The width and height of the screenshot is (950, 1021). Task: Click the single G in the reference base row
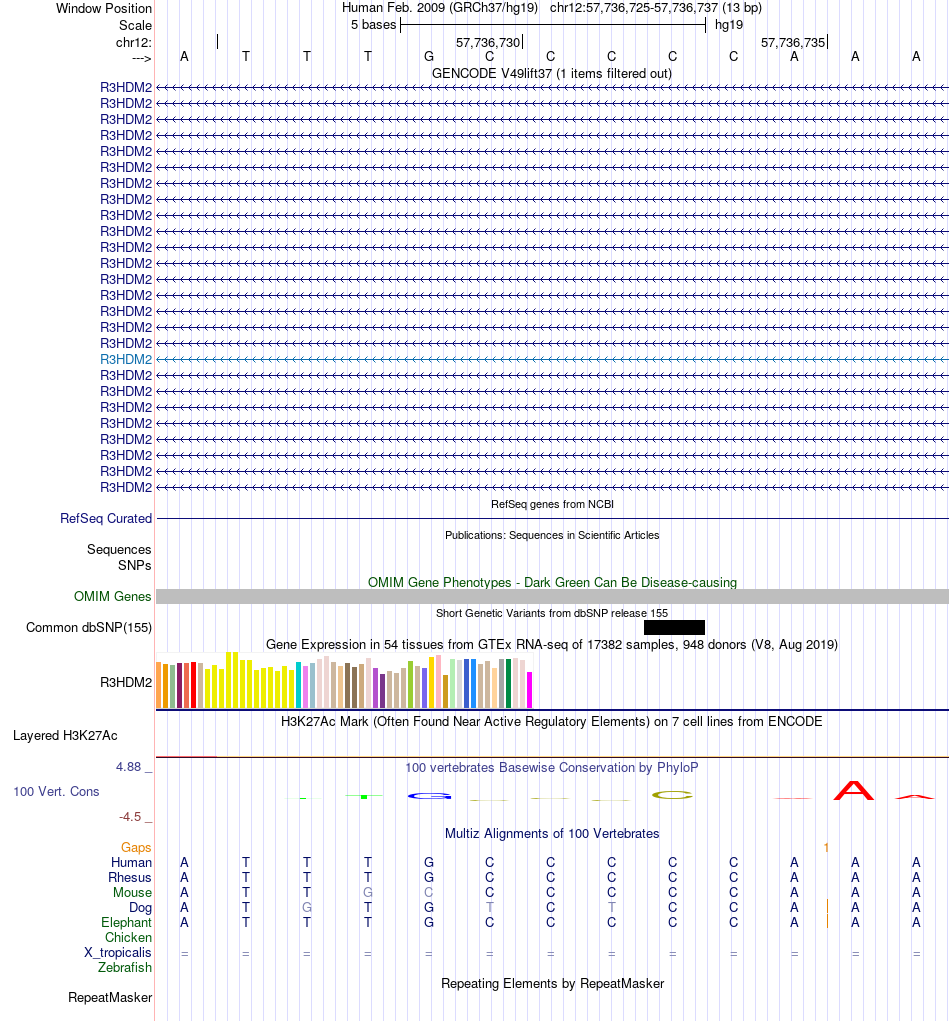click(428, 57)
